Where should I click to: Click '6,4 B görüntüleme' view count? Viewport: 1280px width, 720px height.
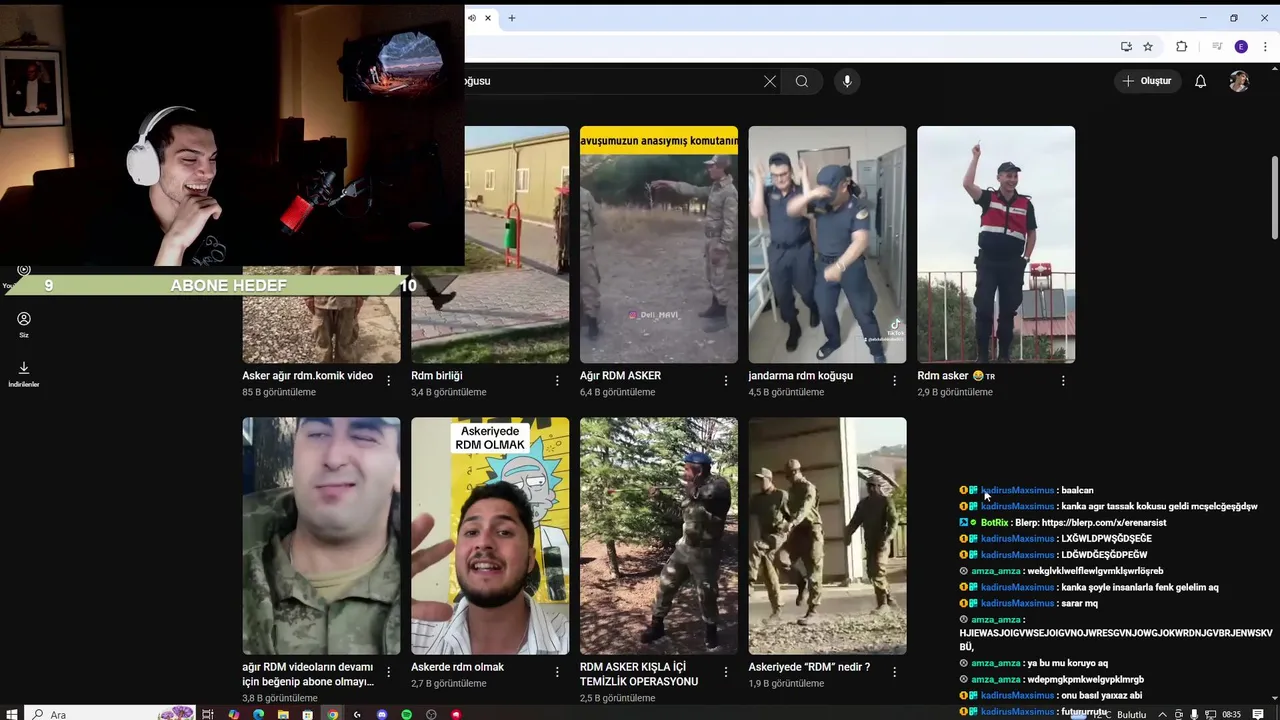point(617,392)
